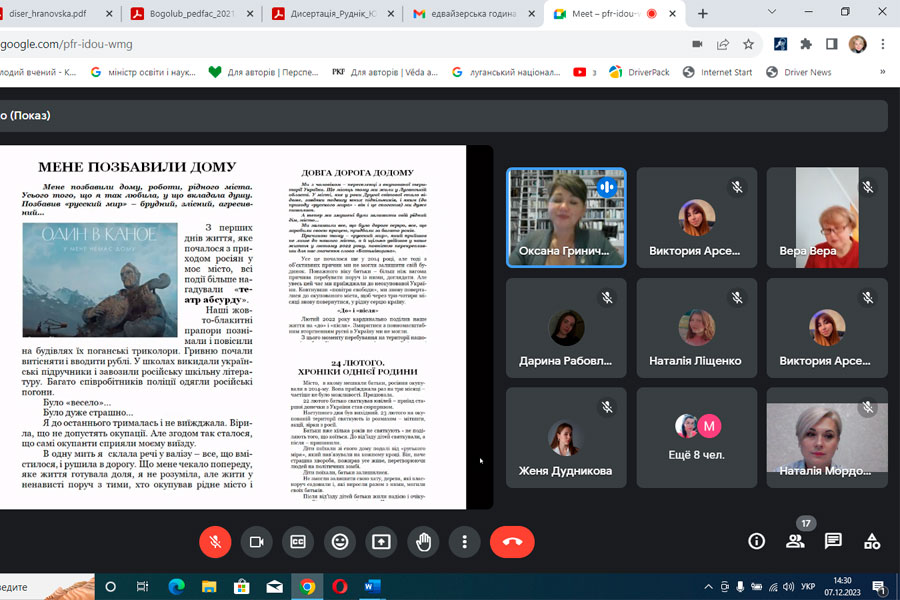Open more options three-dot menu in Meet
This screenshot has height=600, width=900.
[x=464, y=541]
